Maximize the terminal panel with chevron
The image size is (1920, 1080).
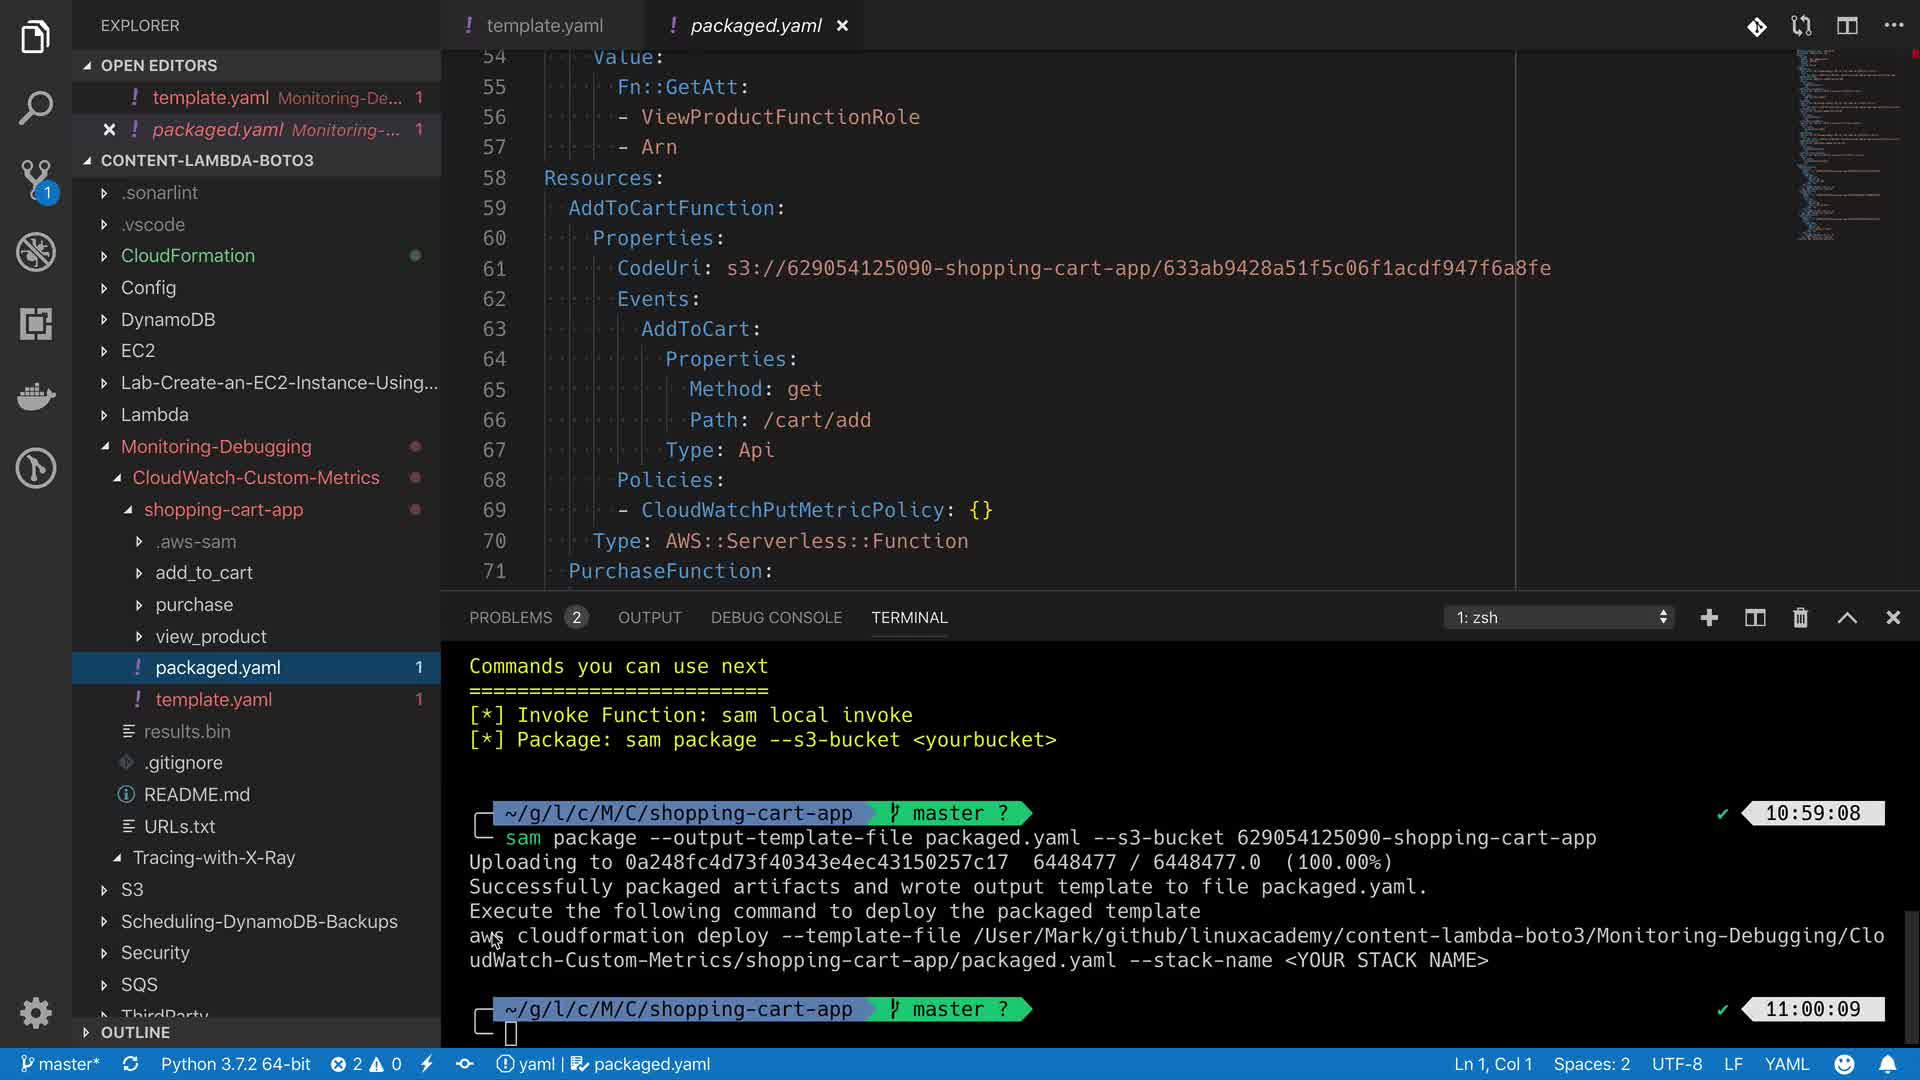[1847, 618]
